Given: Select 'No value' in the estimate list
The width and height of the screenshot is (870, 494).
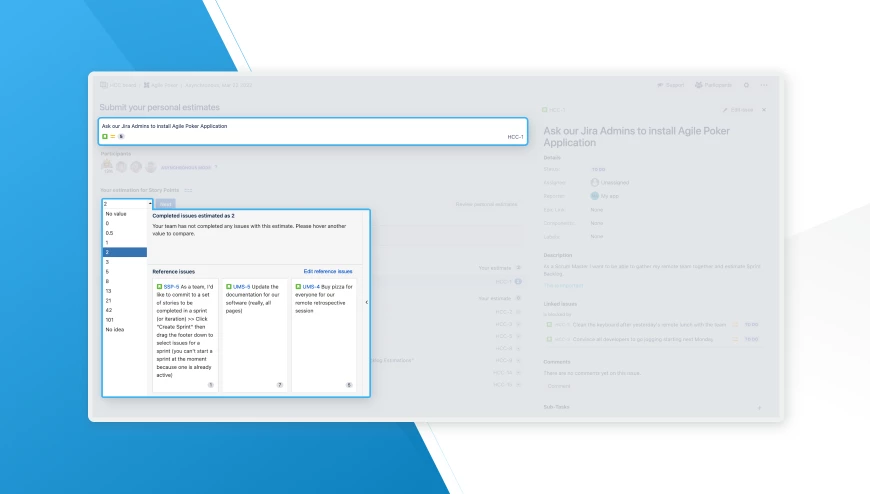Looking at the screenshot, I should (x=125, y=214).
